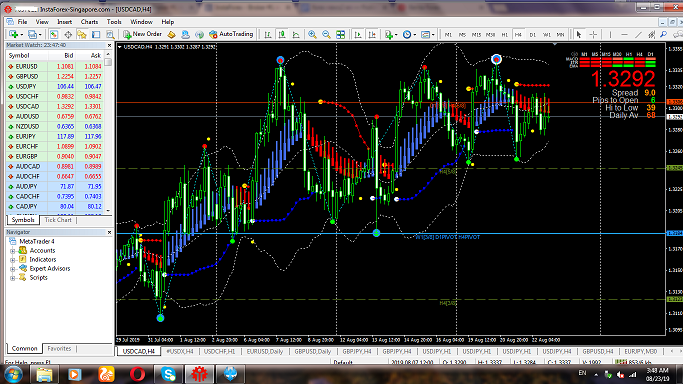This screenshot has width=683, height=384.
Task: Switch timeframe to M5
Action: point(462,34)
